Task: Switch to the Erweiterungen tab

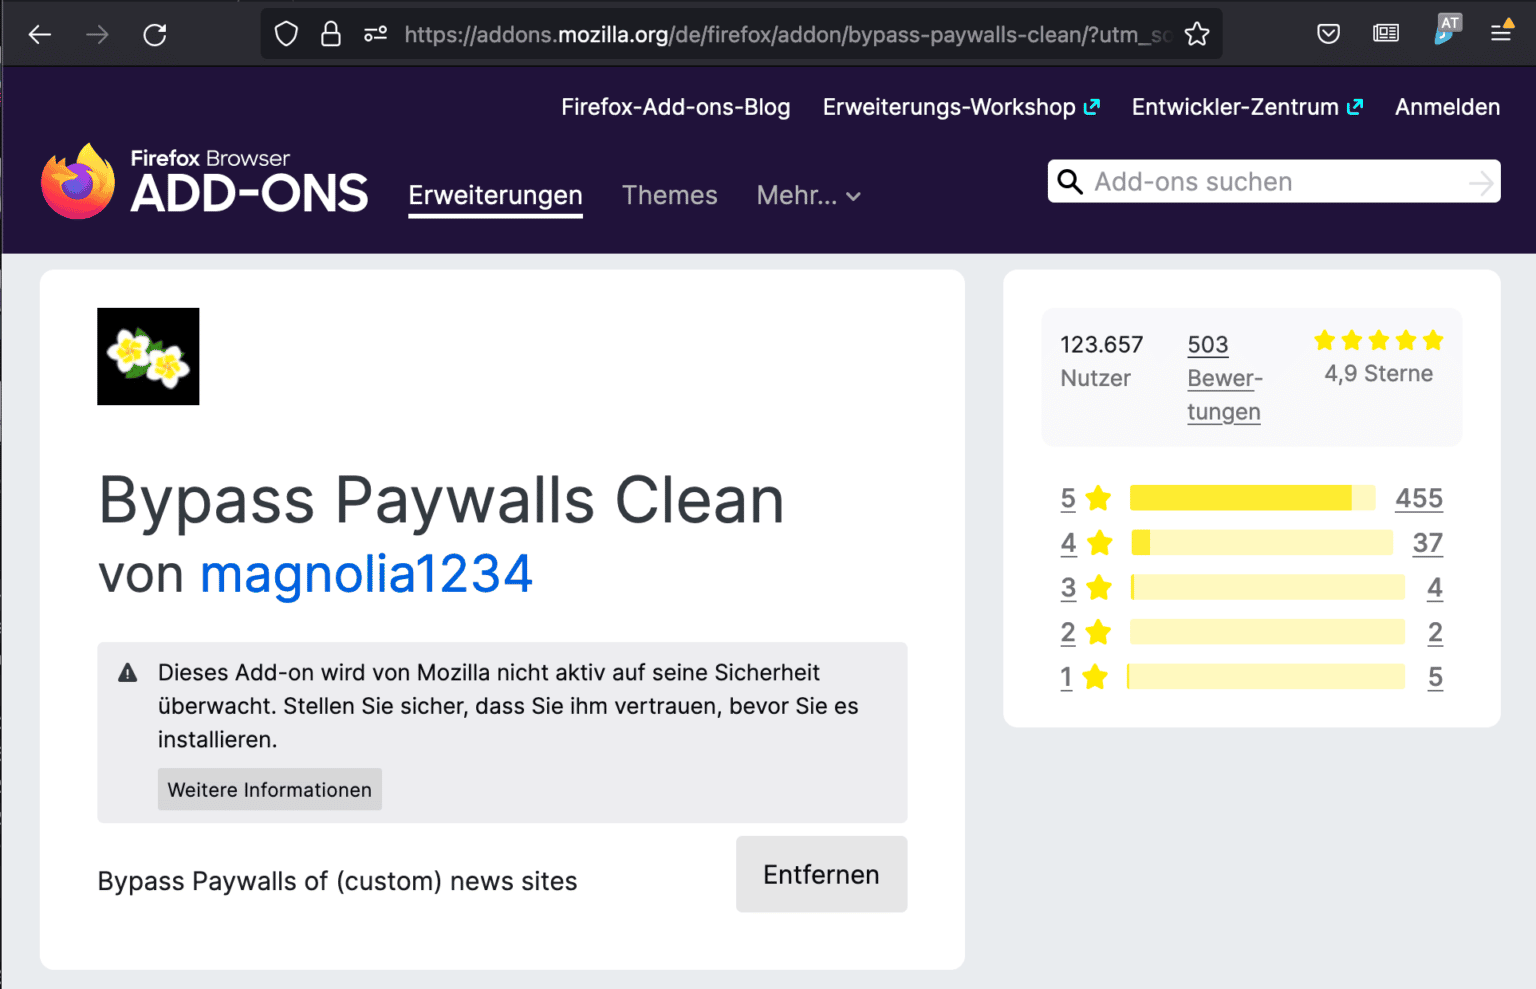Action: [x=495, y=196]
